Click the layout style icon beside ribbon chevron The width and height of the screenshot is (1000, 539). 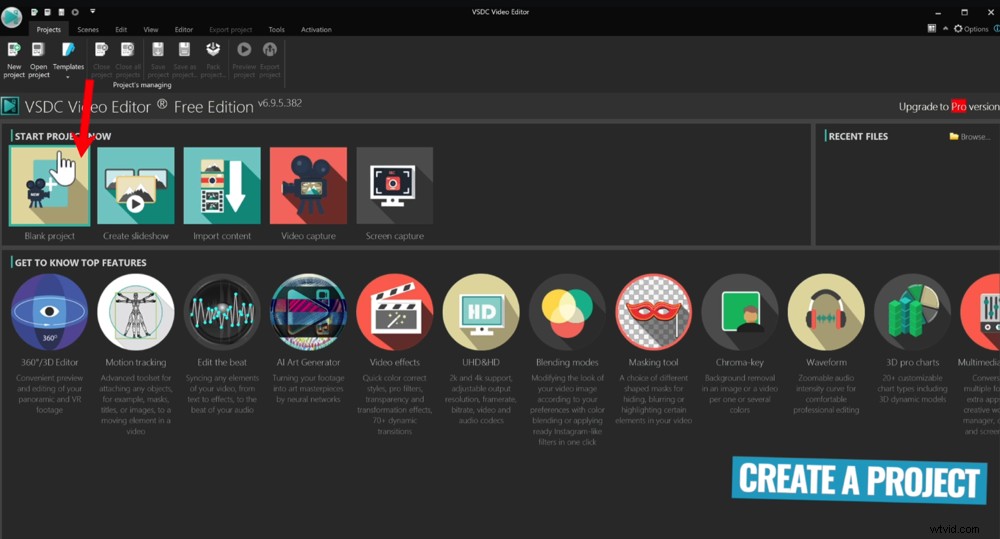coord(932,28)
